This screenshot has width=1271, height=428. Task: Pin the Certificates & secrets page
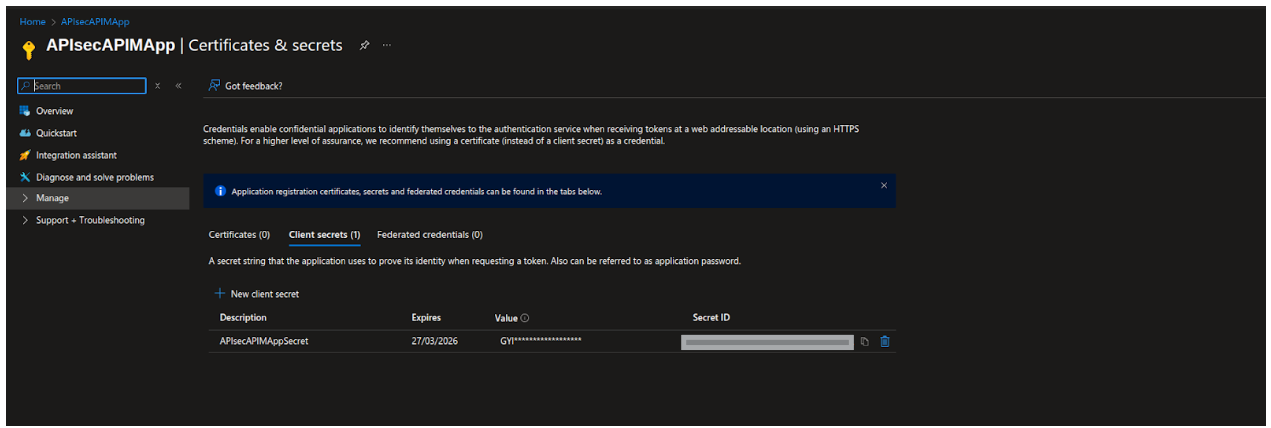365,45
